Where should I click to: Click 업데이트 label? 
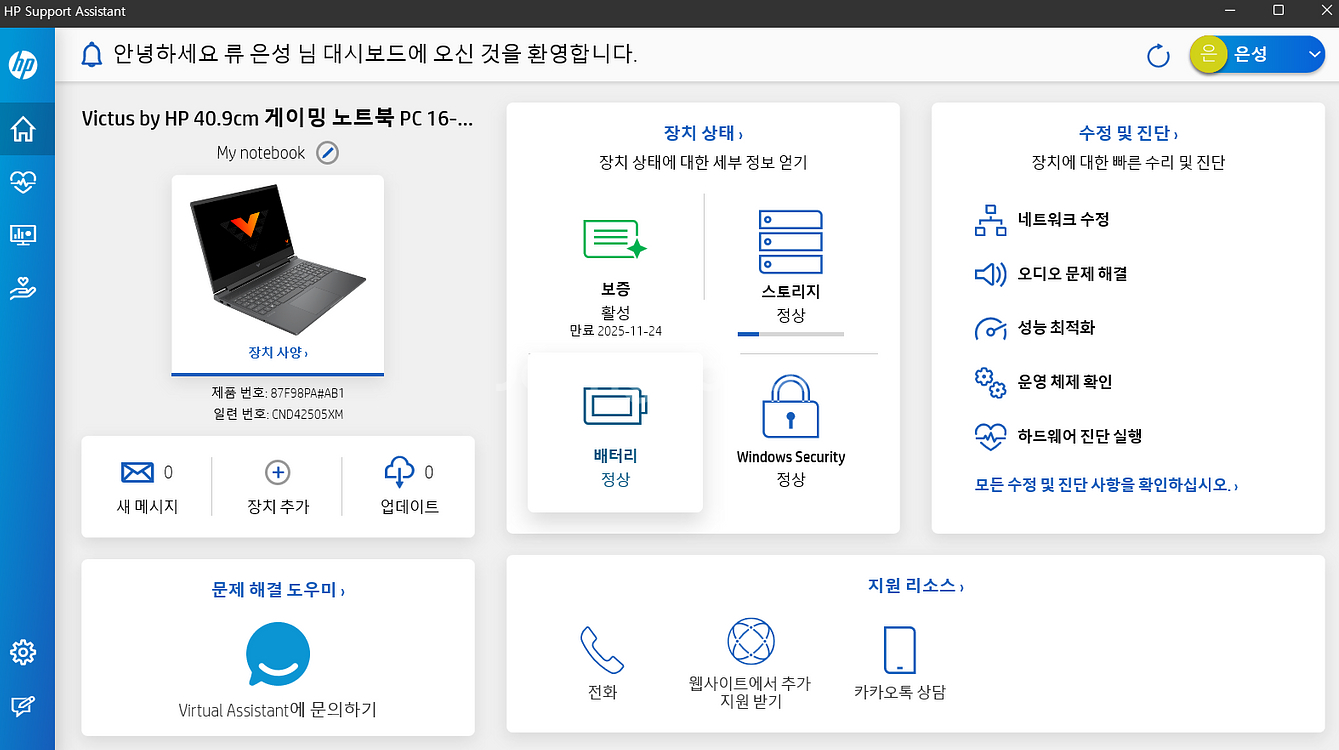coord(409,507)
